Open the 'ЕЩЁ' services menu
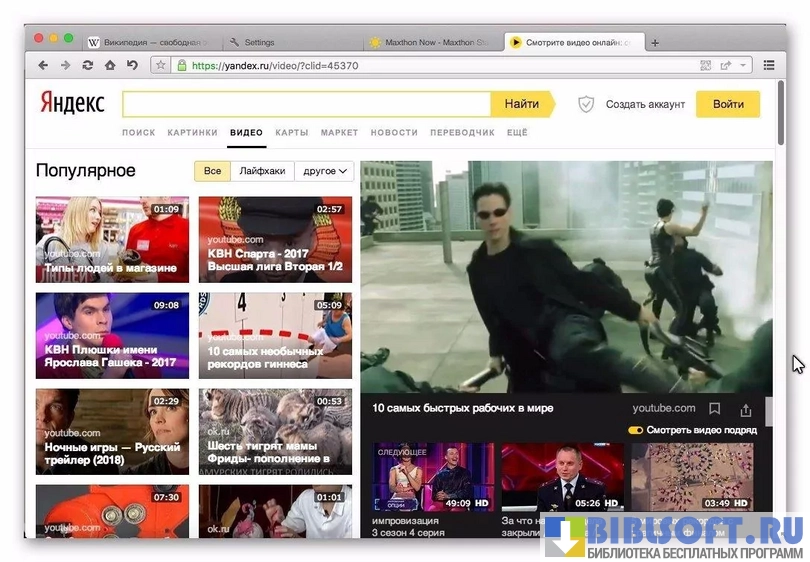The image size is (810, 562). [517, 132]
